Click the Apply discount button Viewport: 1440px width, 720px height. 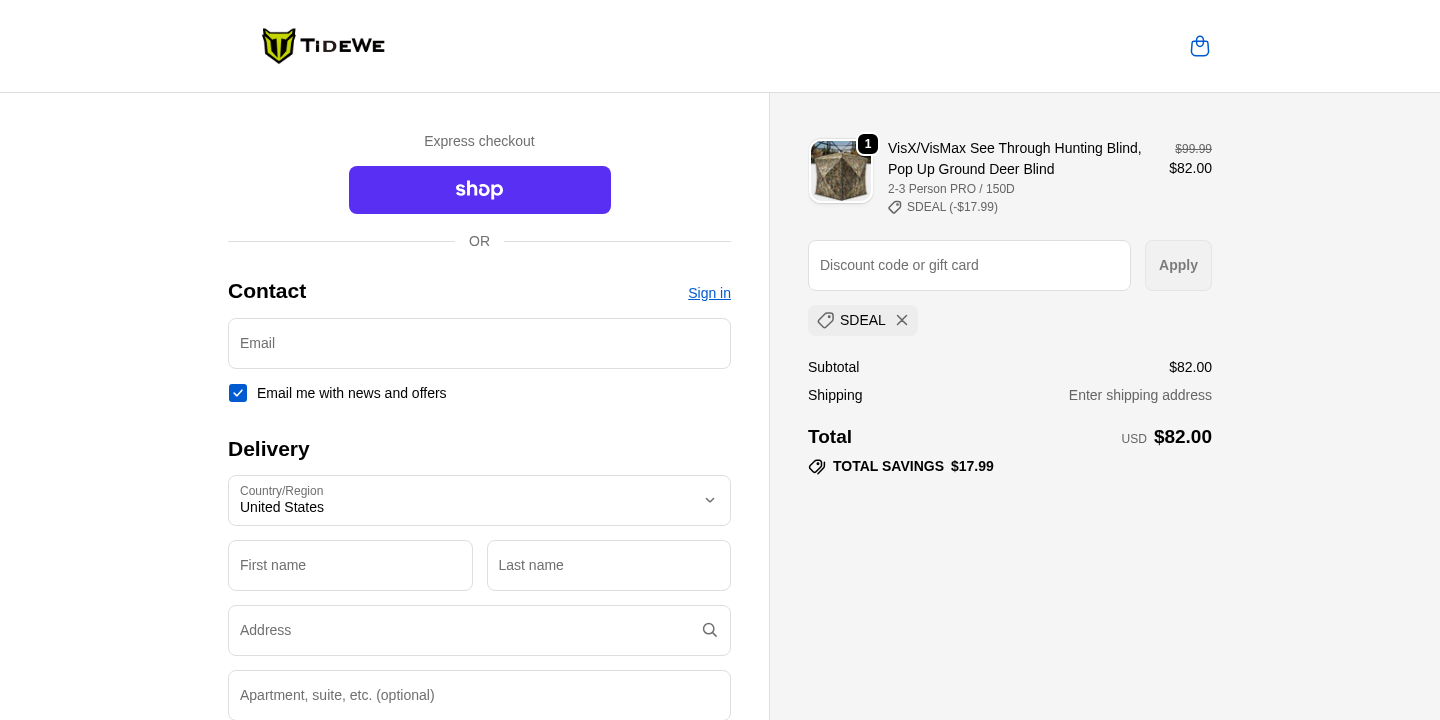coord(1178,265)
